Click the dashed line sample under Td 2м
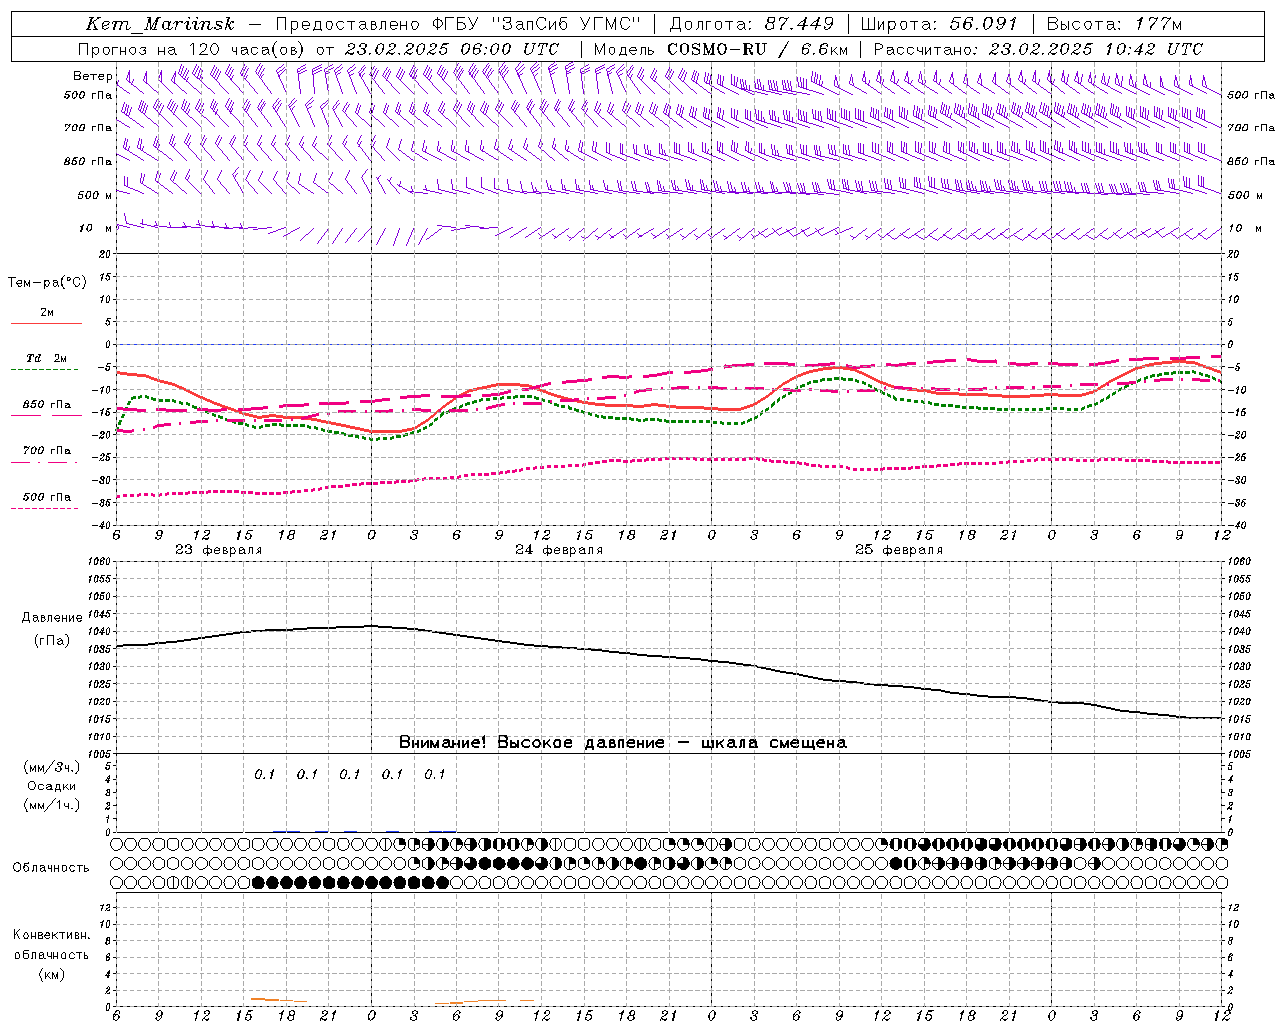 point(44,369)
